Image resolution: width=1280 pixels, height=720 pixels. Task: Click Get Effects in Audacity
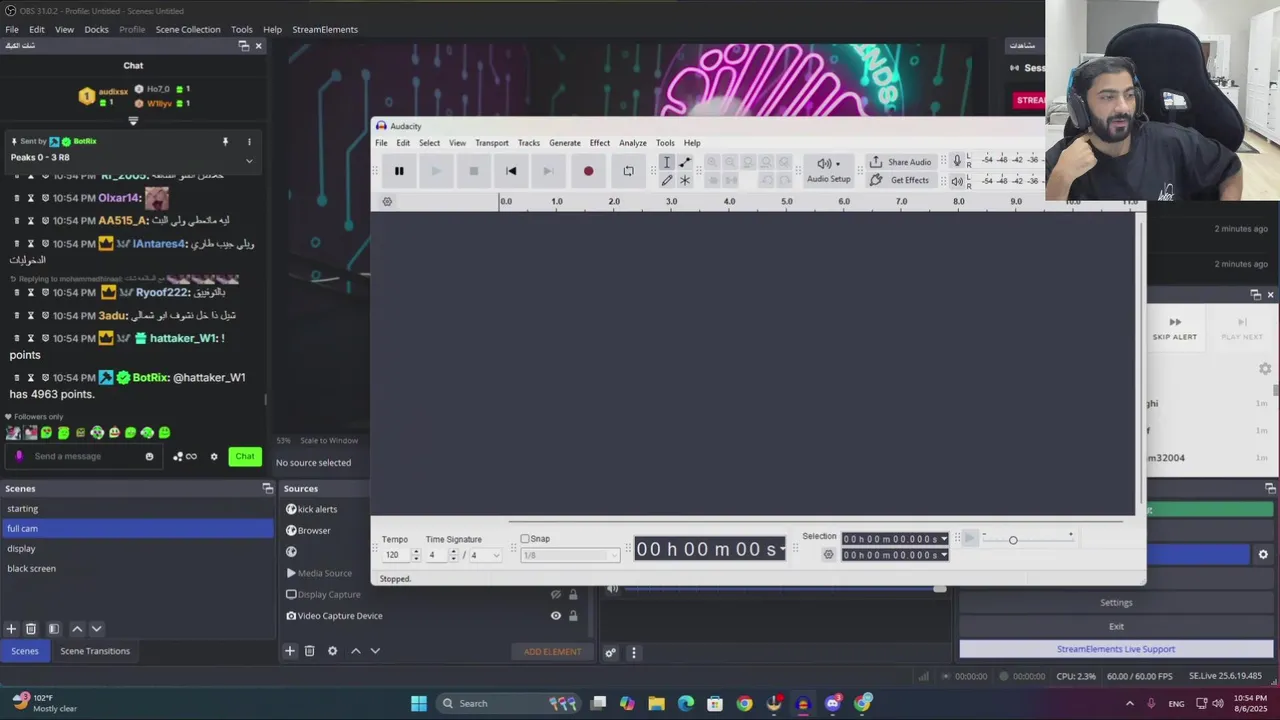[900, 180]
